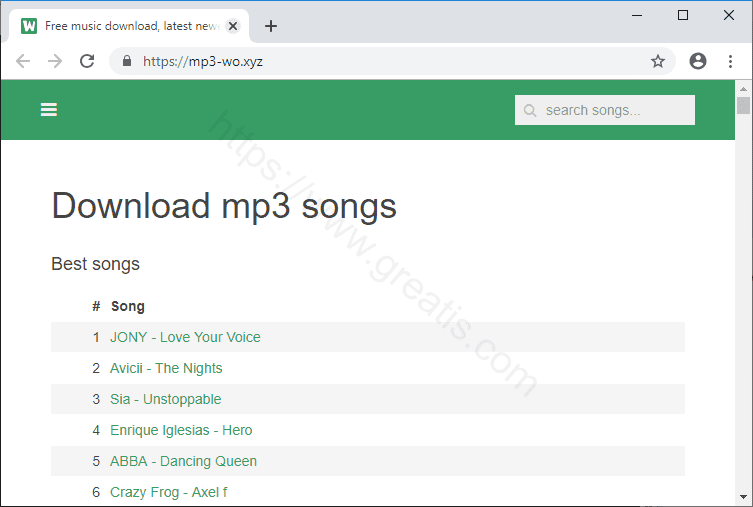Open Sia - Unstoppable
Image resolution: width=753 pixels, height=507 pixels.
tap(165, 399)
